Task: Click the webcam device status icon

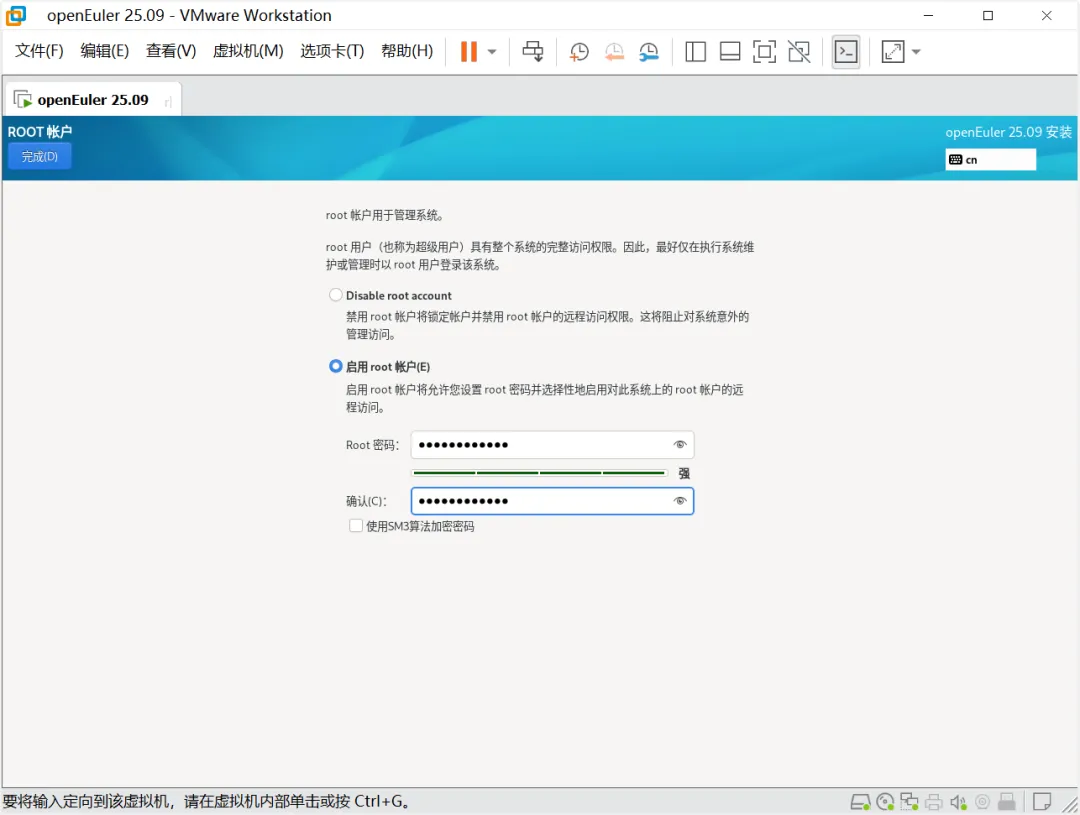Action: (983, 802)
